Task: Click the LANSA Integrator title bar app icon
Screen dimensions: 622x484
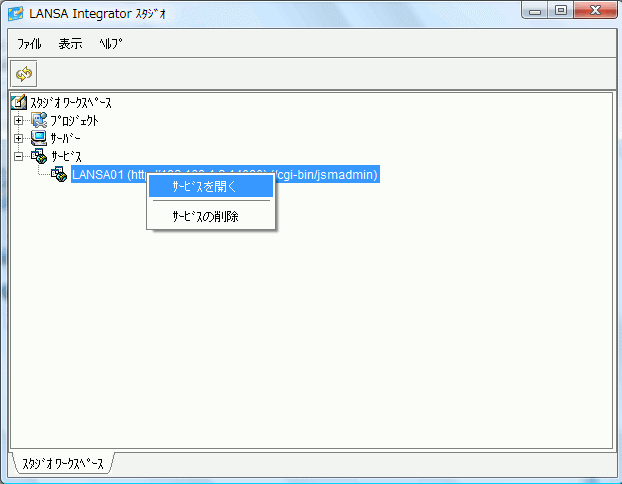Action: click(15, 13)
